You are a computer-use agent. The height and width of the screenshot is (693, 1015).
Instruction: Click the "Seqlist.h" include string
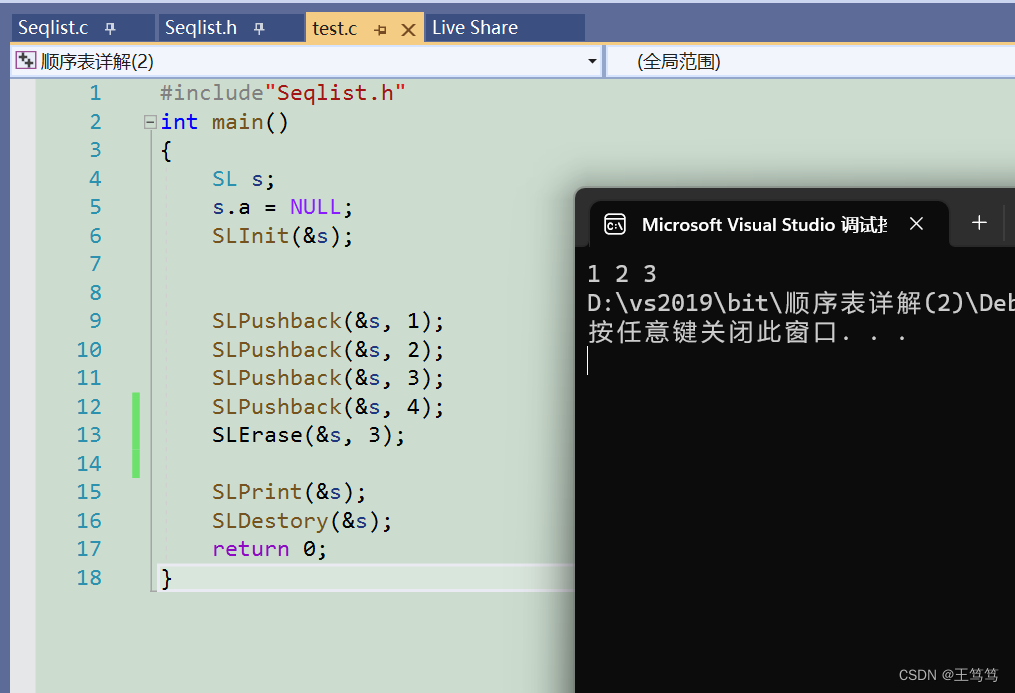[x=335, y=93]
